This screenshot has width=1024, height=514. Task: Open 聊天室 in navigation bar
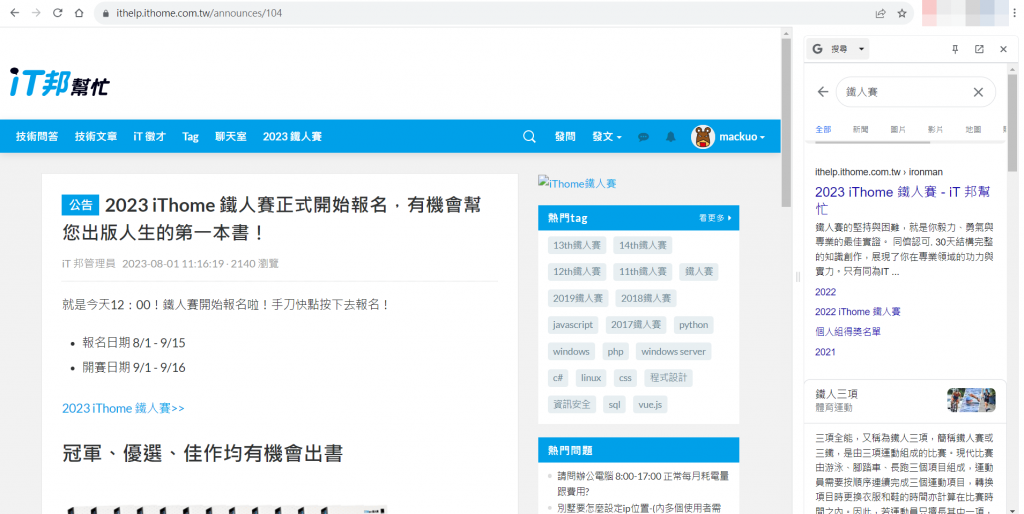(231, 137)
